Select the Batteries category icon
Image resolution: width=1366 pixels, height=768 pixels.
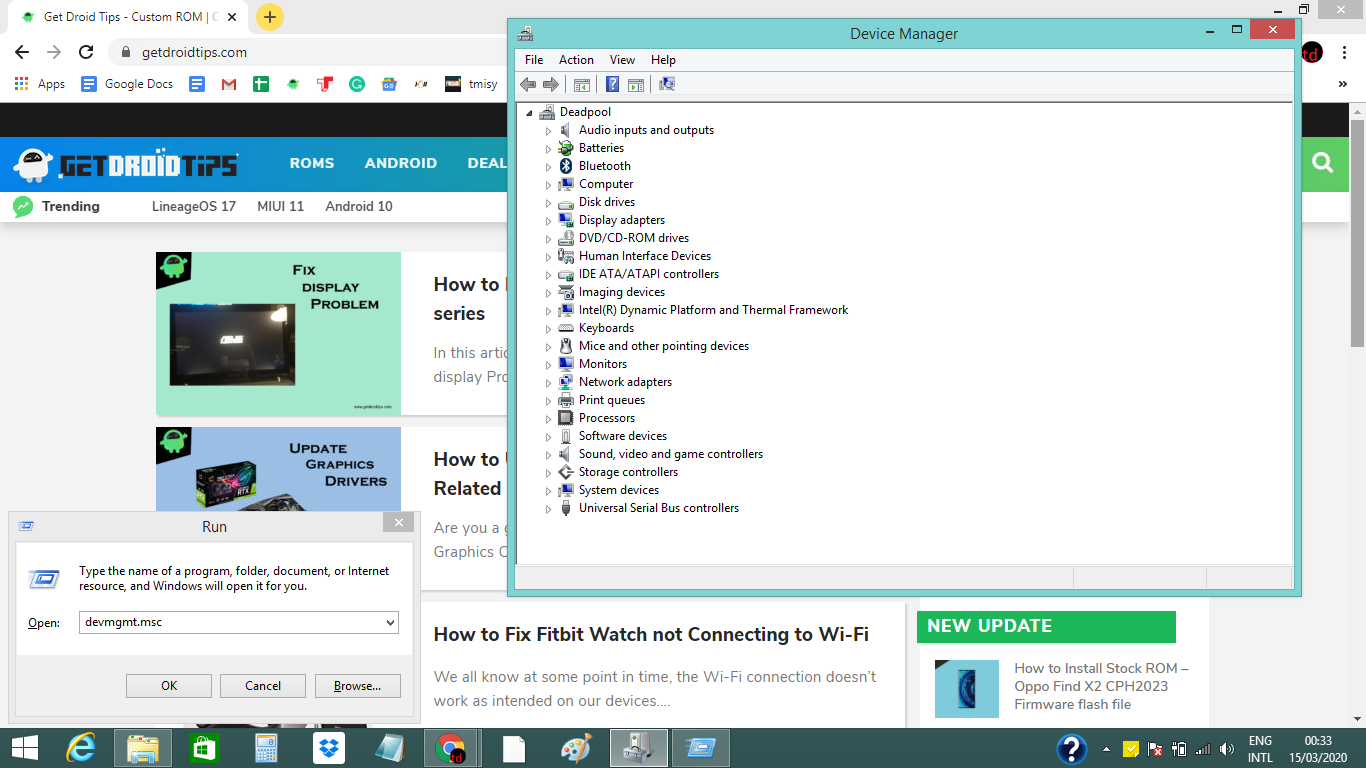pyautogui.click(x=566, y=148)
